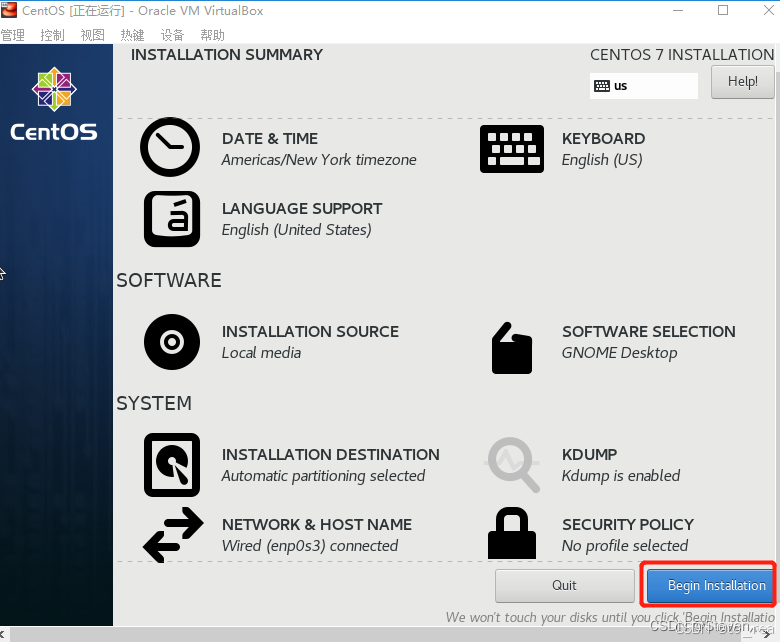This screenshot has width=780, height=642.
Task: Select LANGUAGE SUPPORT heading
Action: 302,209
